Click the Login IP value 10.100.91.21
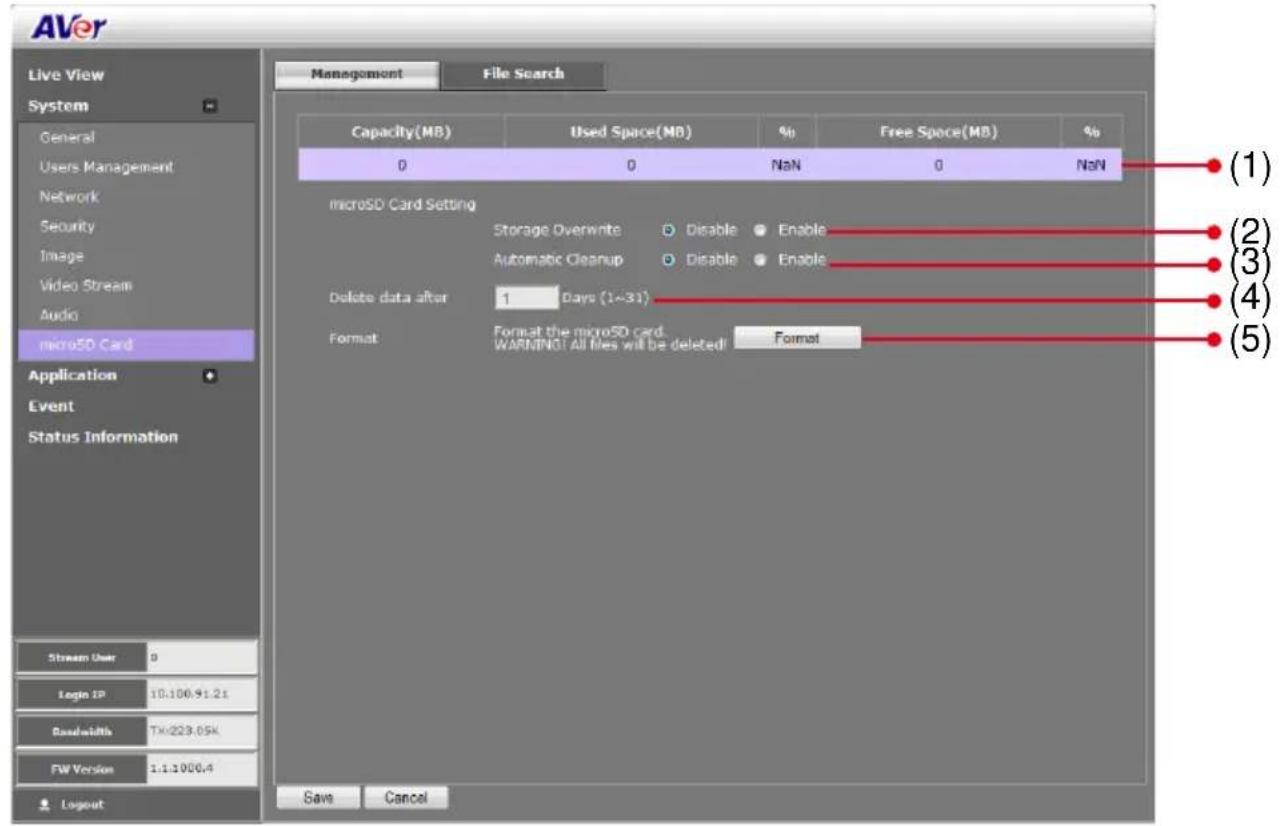Screen dimensions: 1282x826 202,695
